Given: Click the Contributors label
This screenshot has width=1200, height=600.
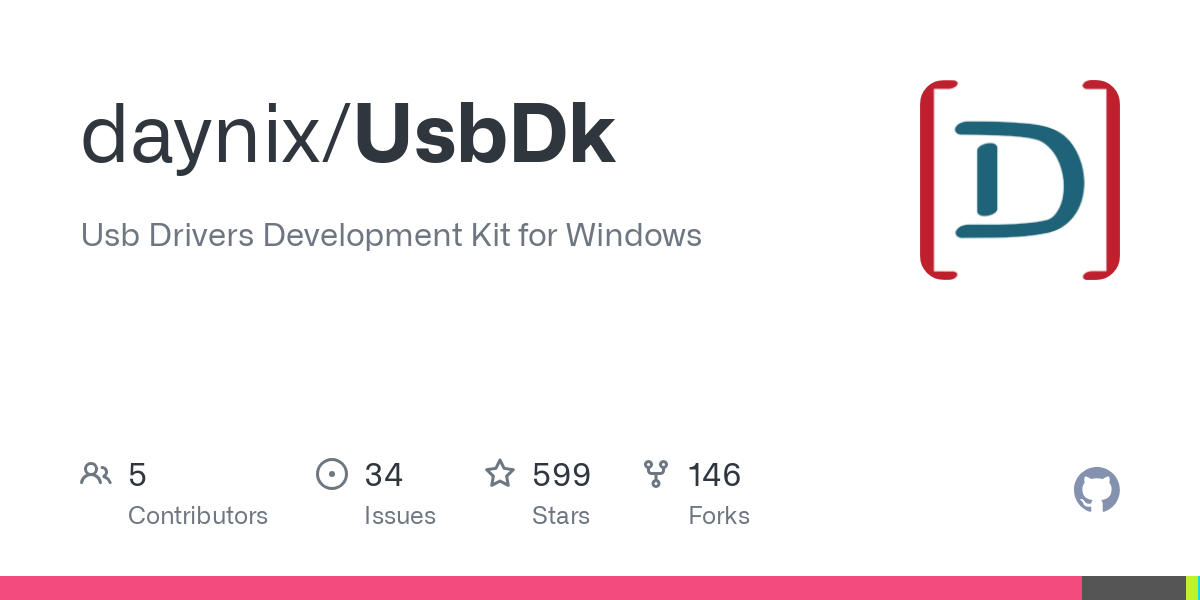Looking at the screenshot, I should [198, 516].
